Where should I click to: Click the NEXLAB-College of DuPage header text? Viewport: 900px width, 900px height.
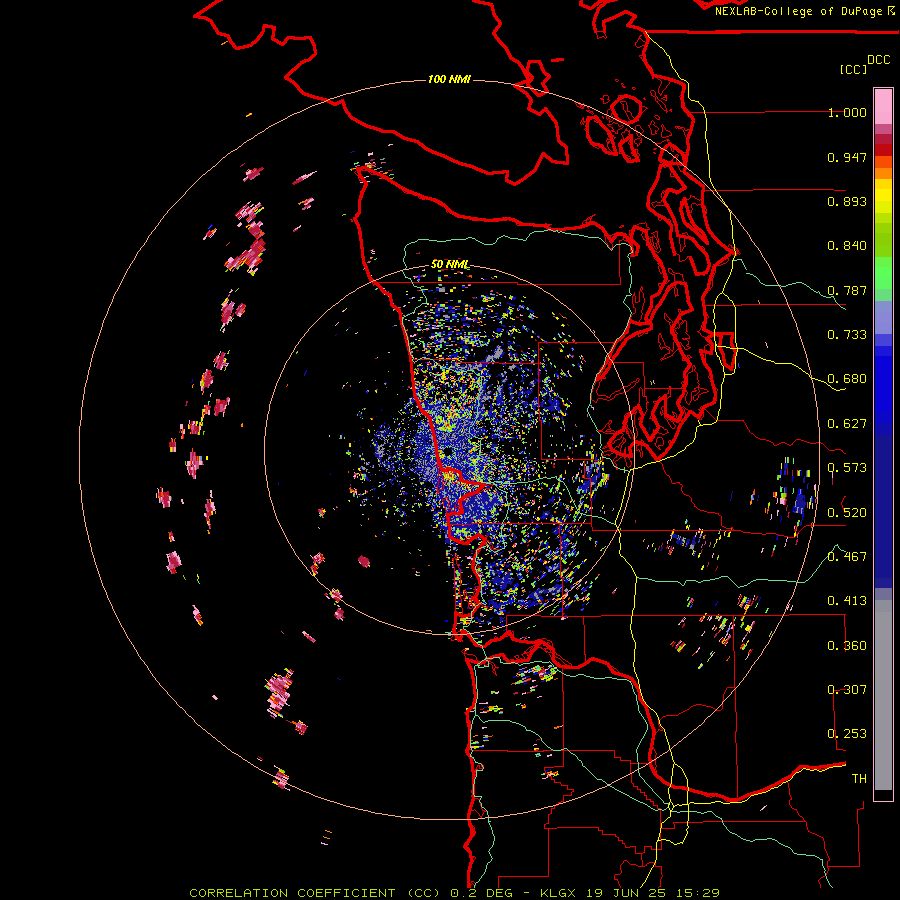pyautogui.click(x=798, y=11)
